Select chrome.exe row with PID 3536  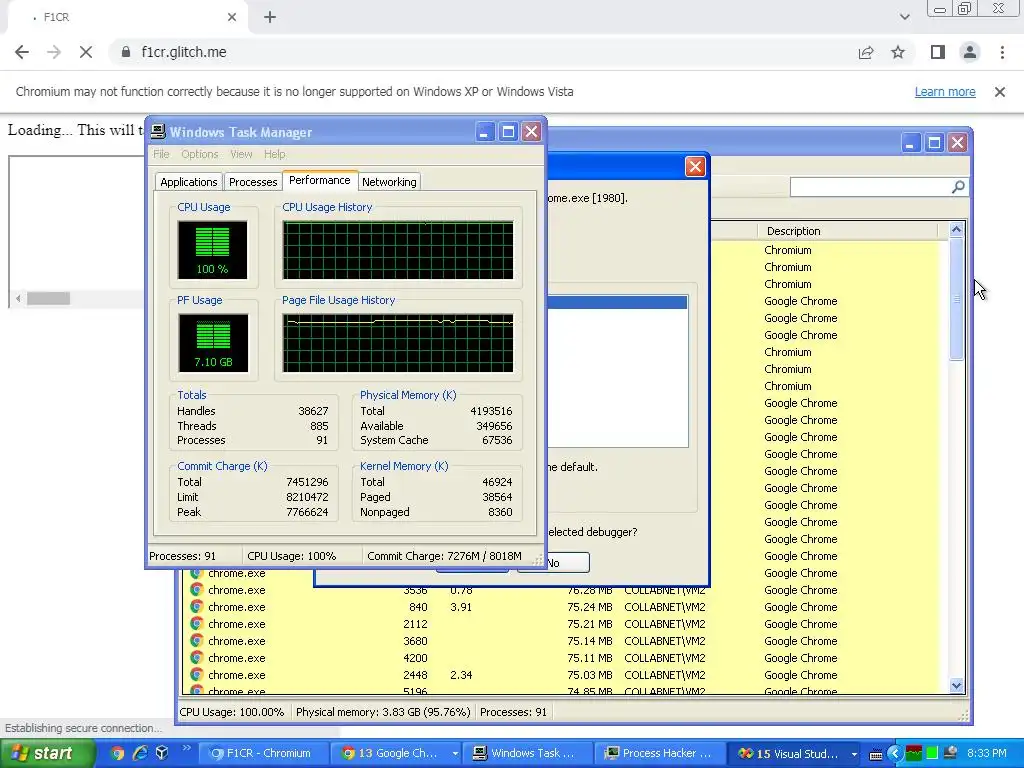(566, 590)
